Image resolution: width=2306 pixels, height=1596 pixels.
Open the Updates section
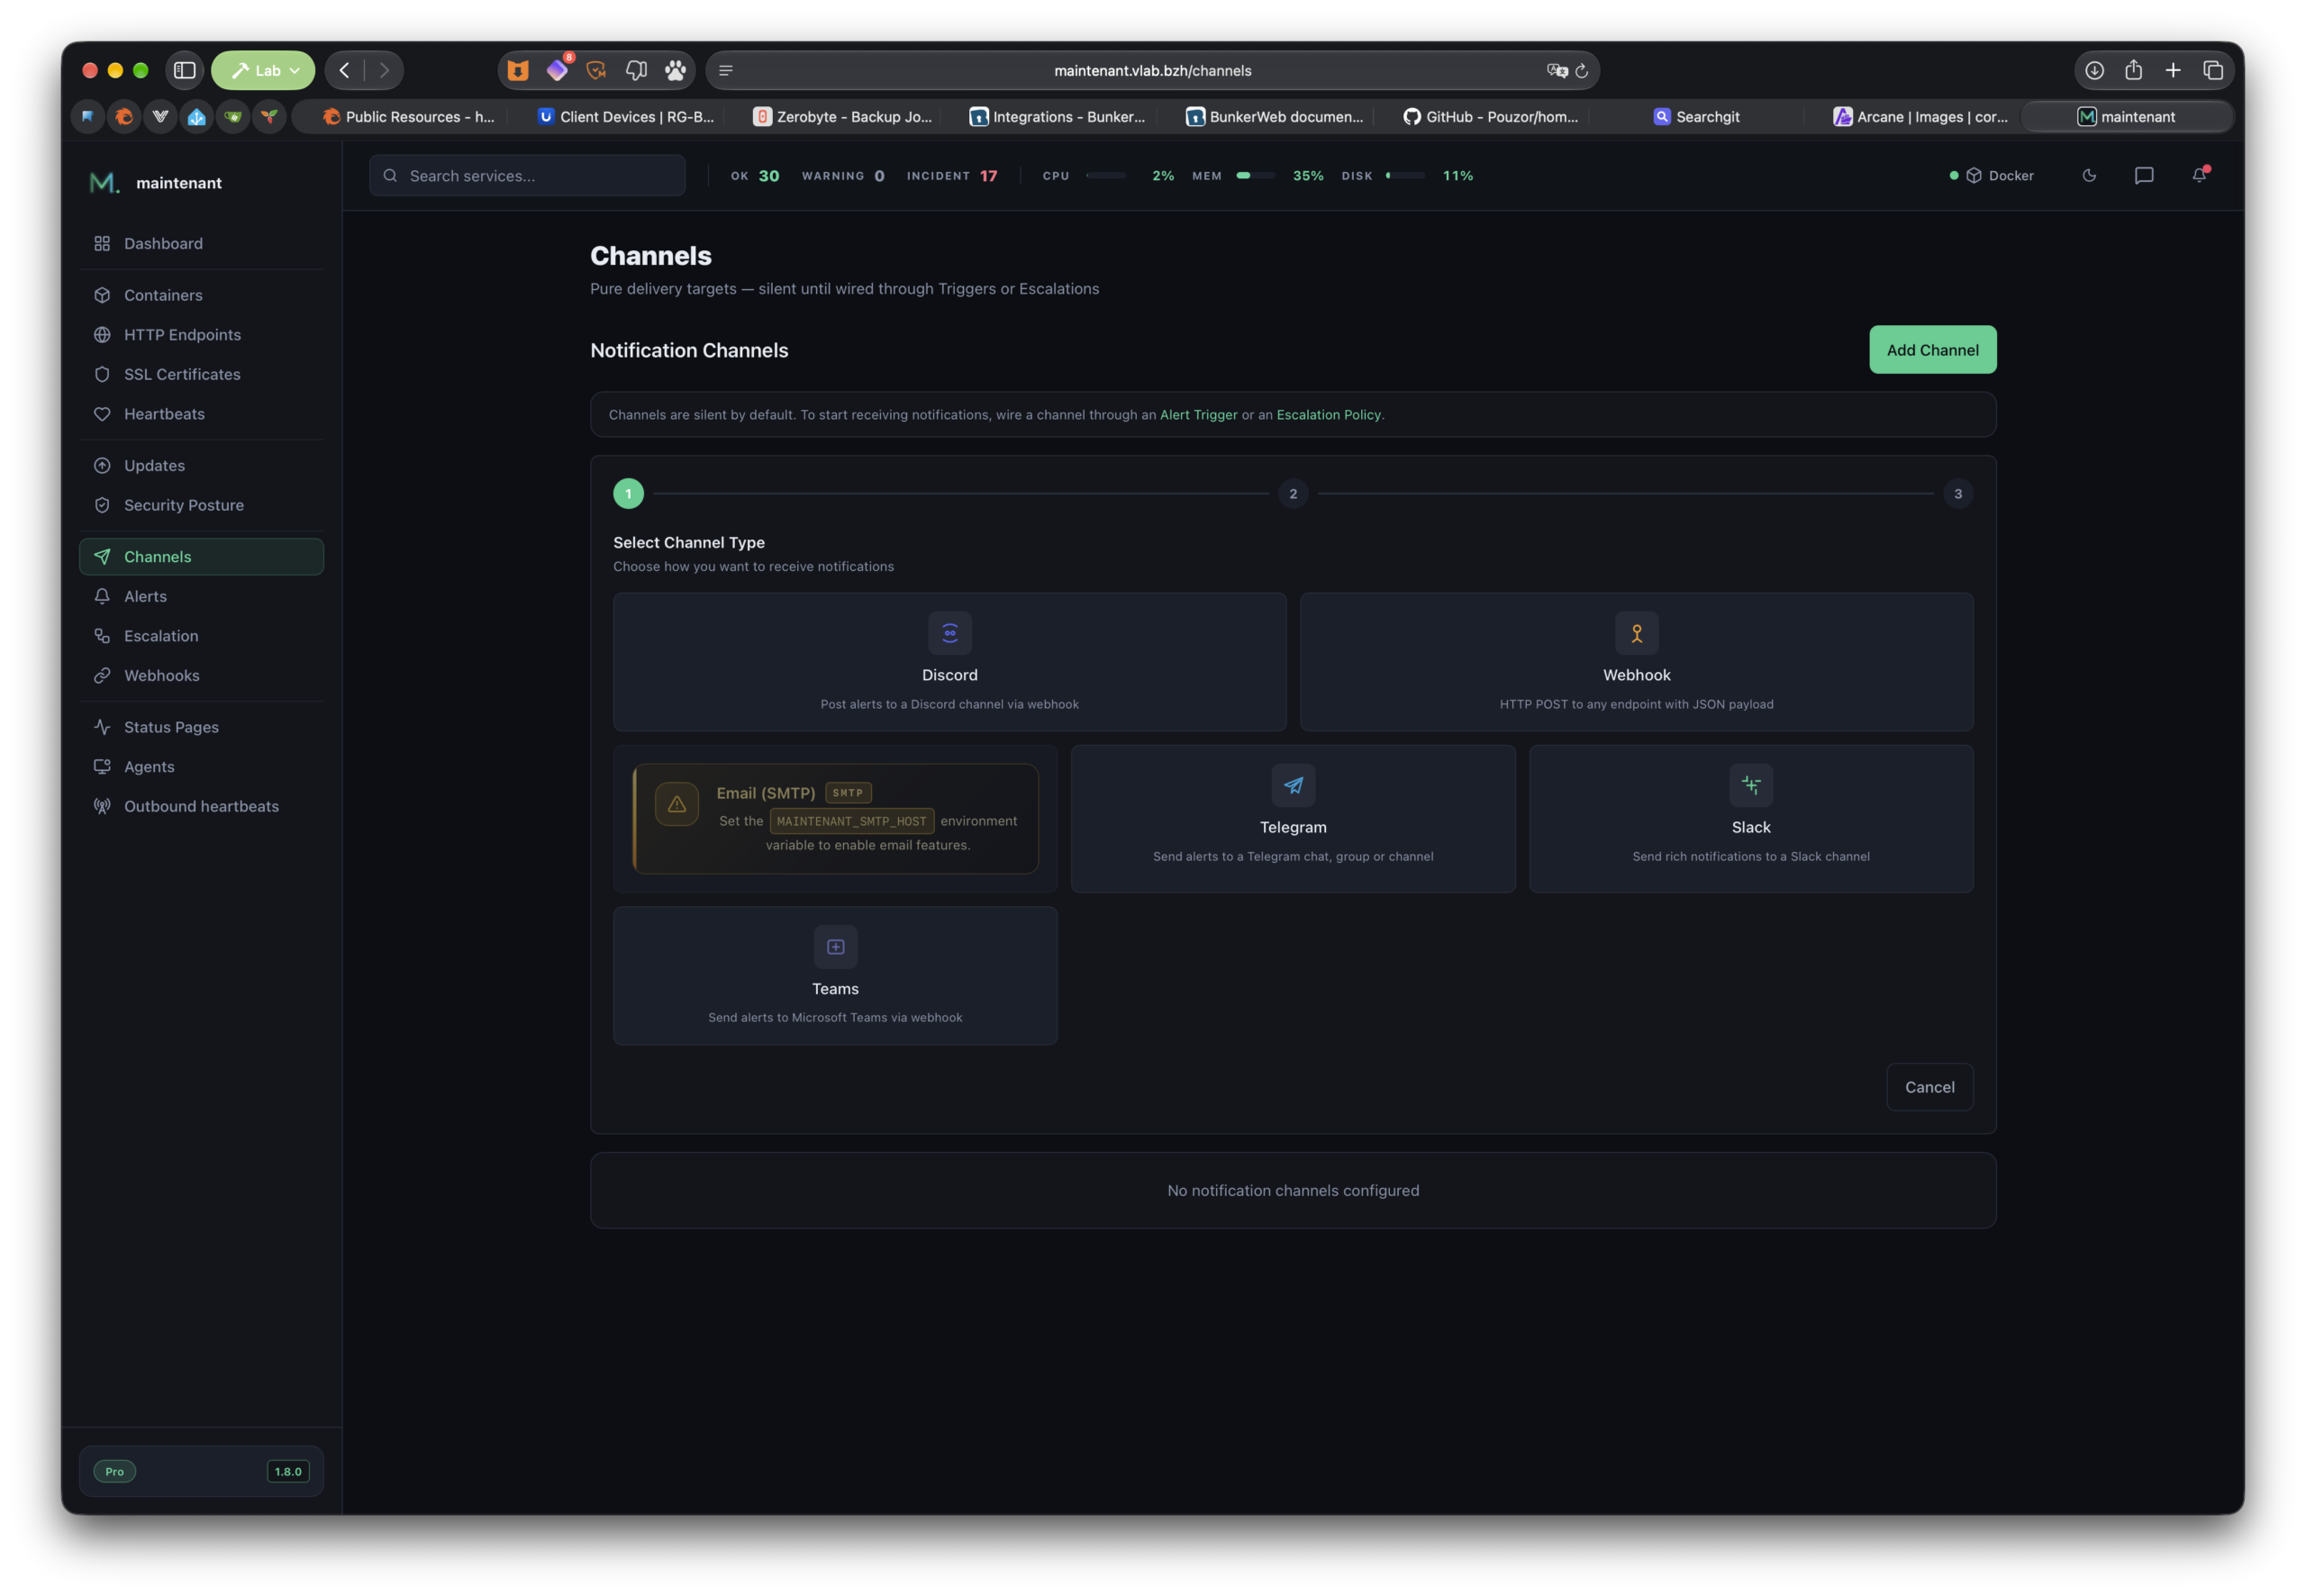pyautogui.click(x=201, y=465)
